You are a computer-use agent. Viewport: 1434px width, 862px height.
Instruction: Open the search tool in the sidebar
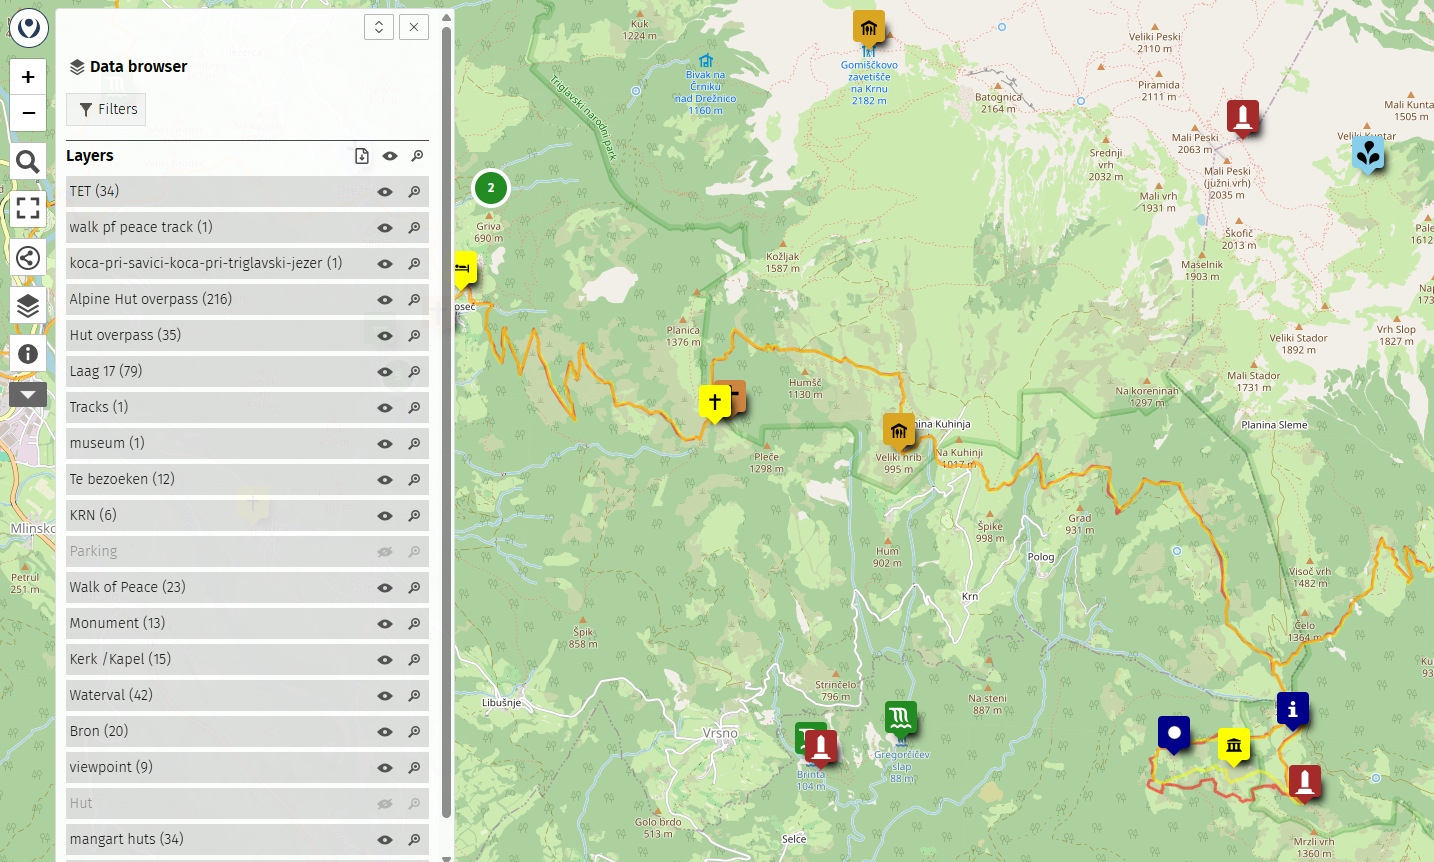tap(27, 161)
